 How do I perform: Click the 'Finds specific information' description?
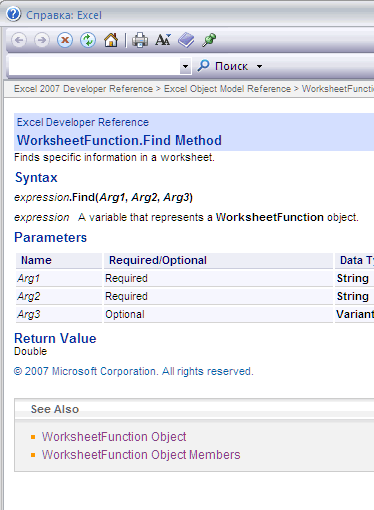tap(114, 157)
